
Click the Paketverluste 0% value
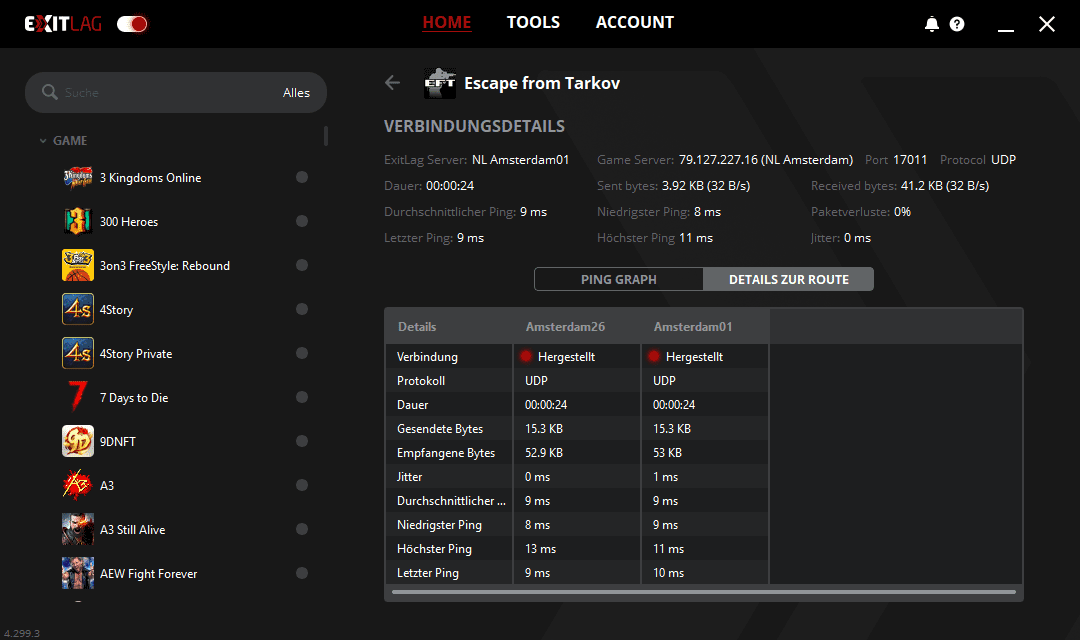click(x=902, y=211)
